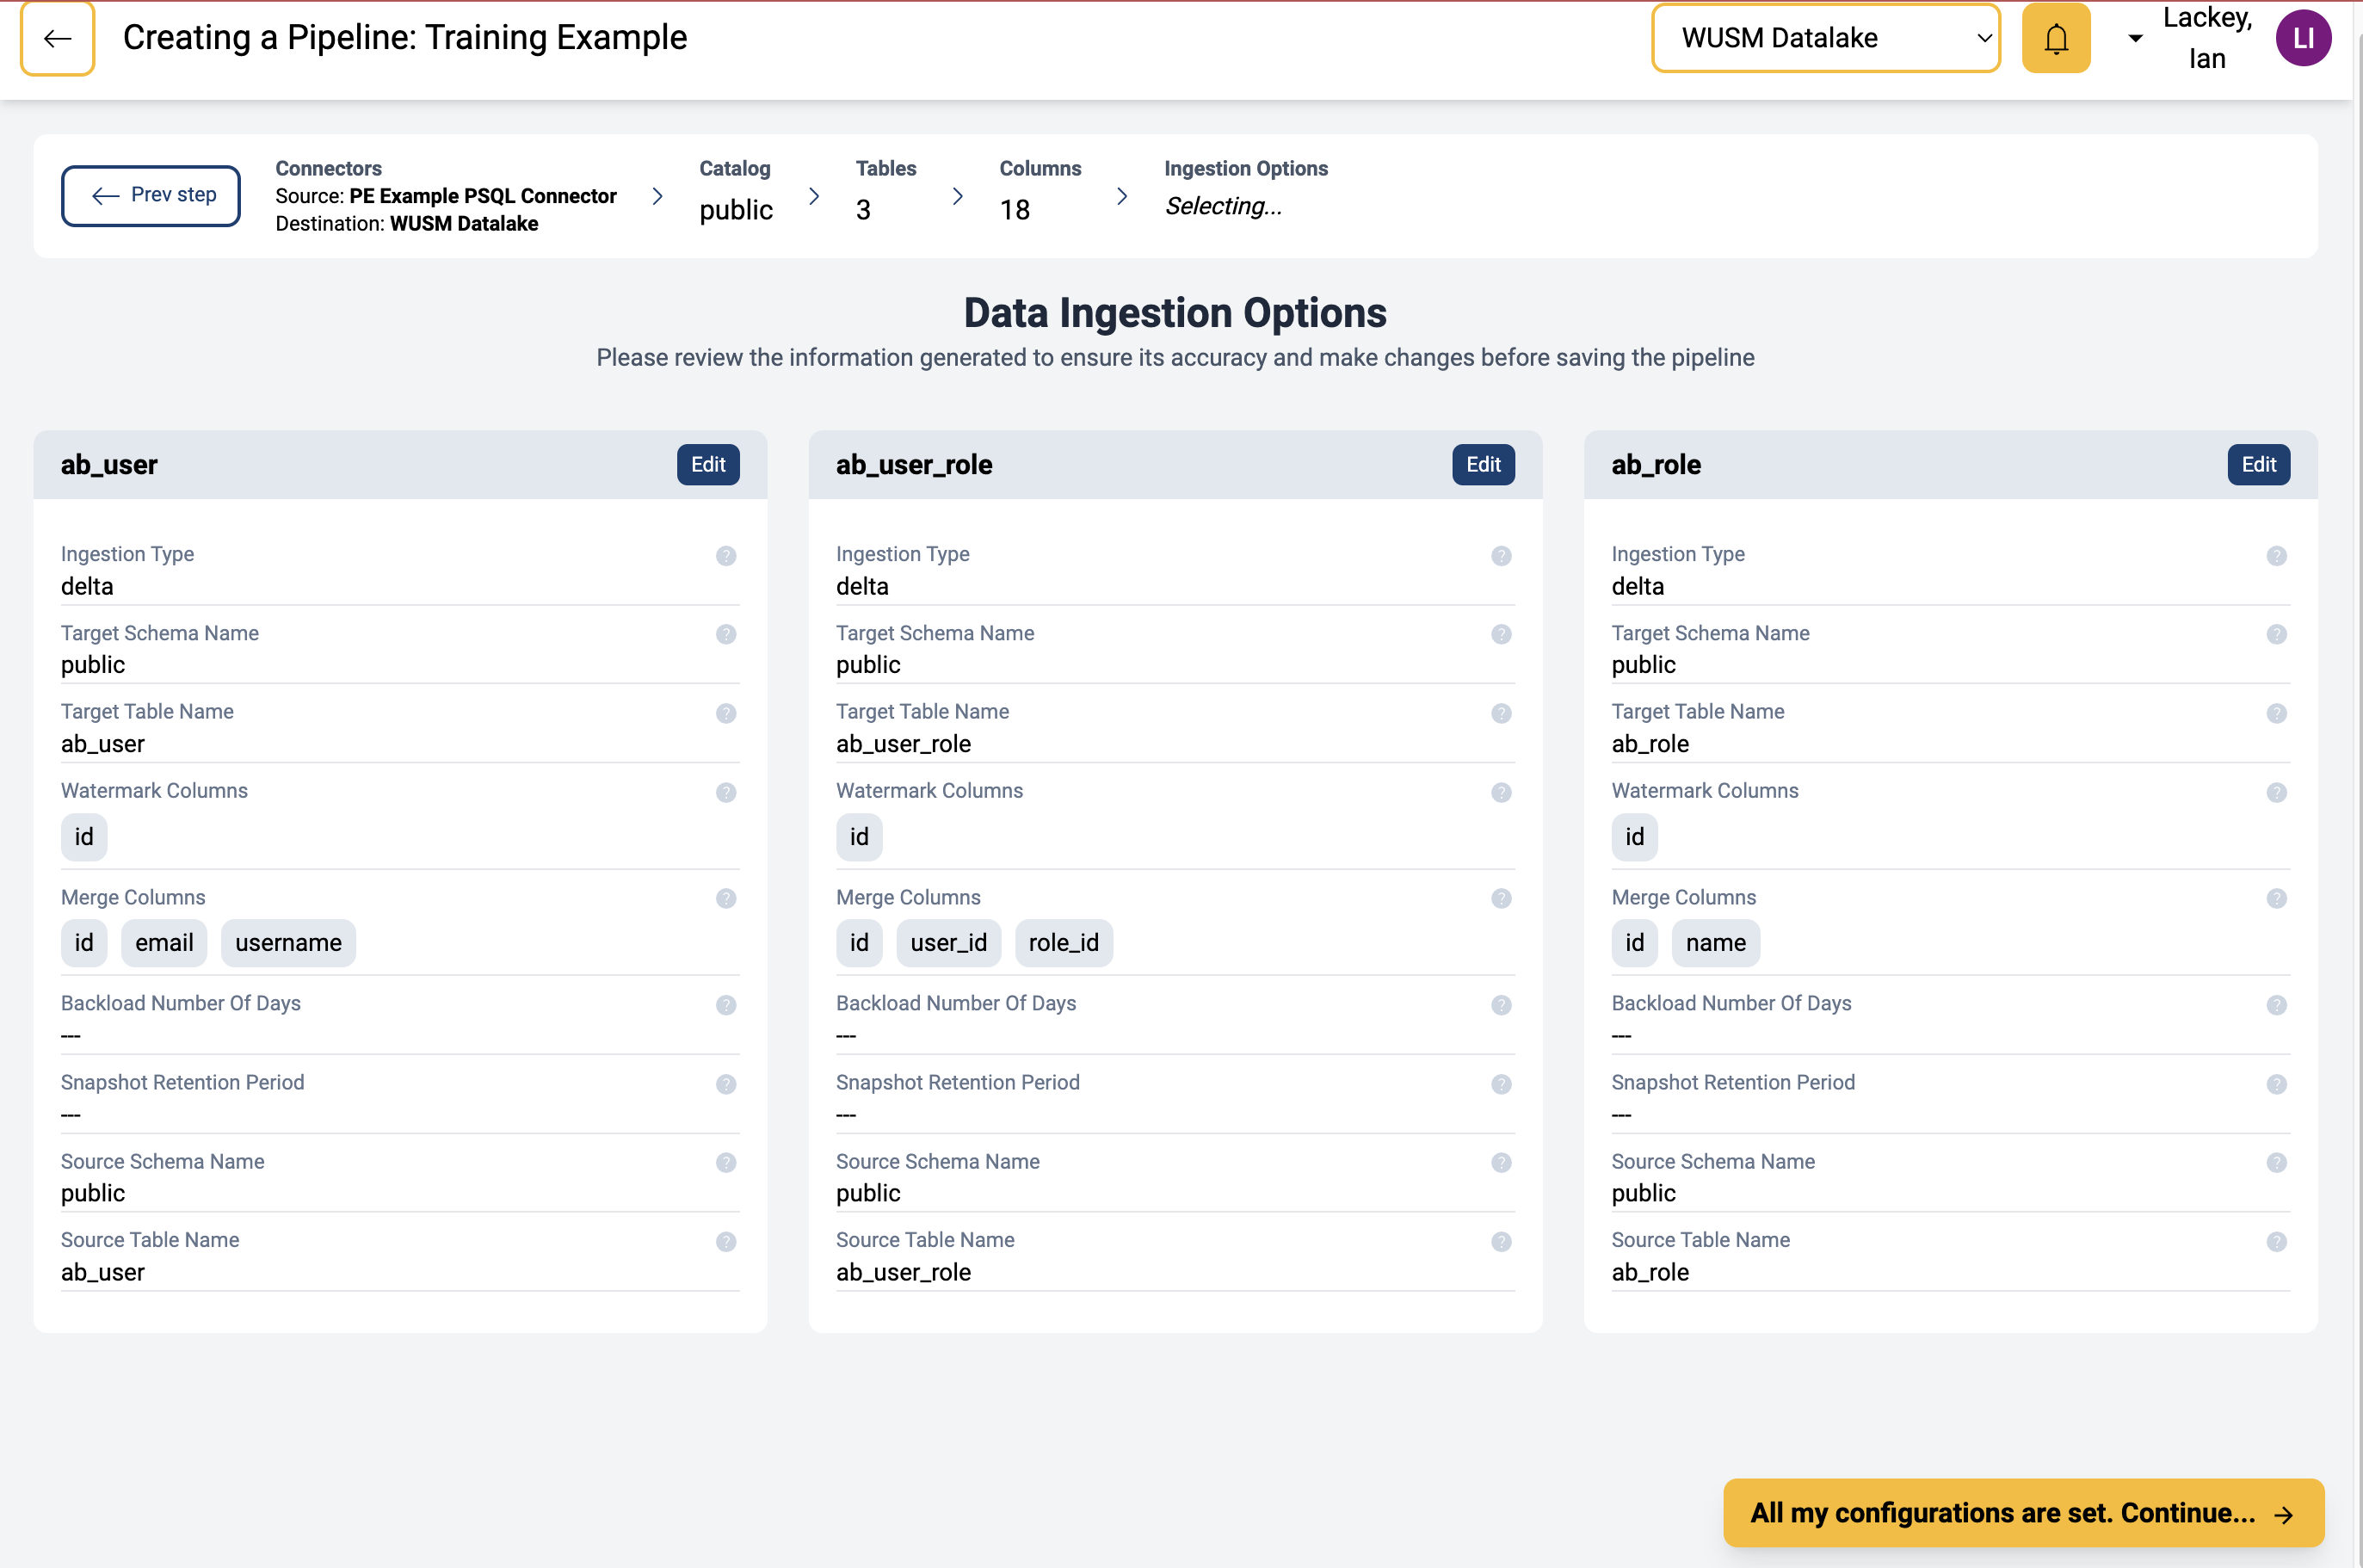Open the Connectors breadcrumb step
This screenshot has width=2363, height=1568.
click(446, 195)
